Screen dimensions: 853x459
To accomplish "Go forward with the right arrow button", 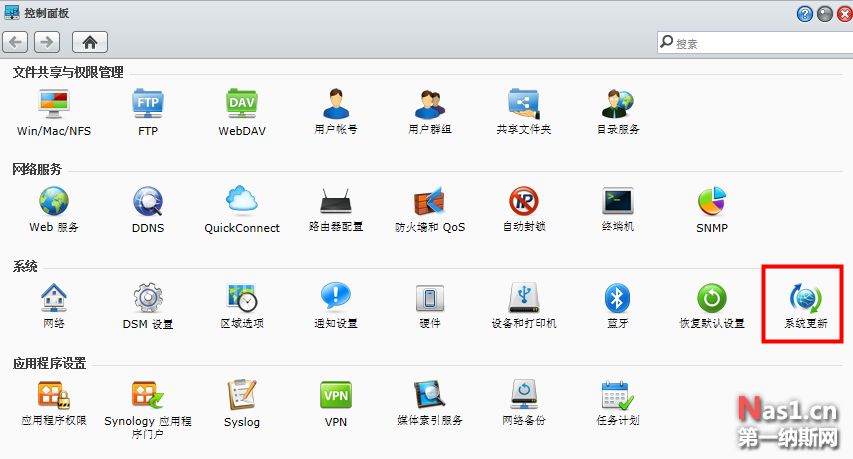I will tap(47, 42).
